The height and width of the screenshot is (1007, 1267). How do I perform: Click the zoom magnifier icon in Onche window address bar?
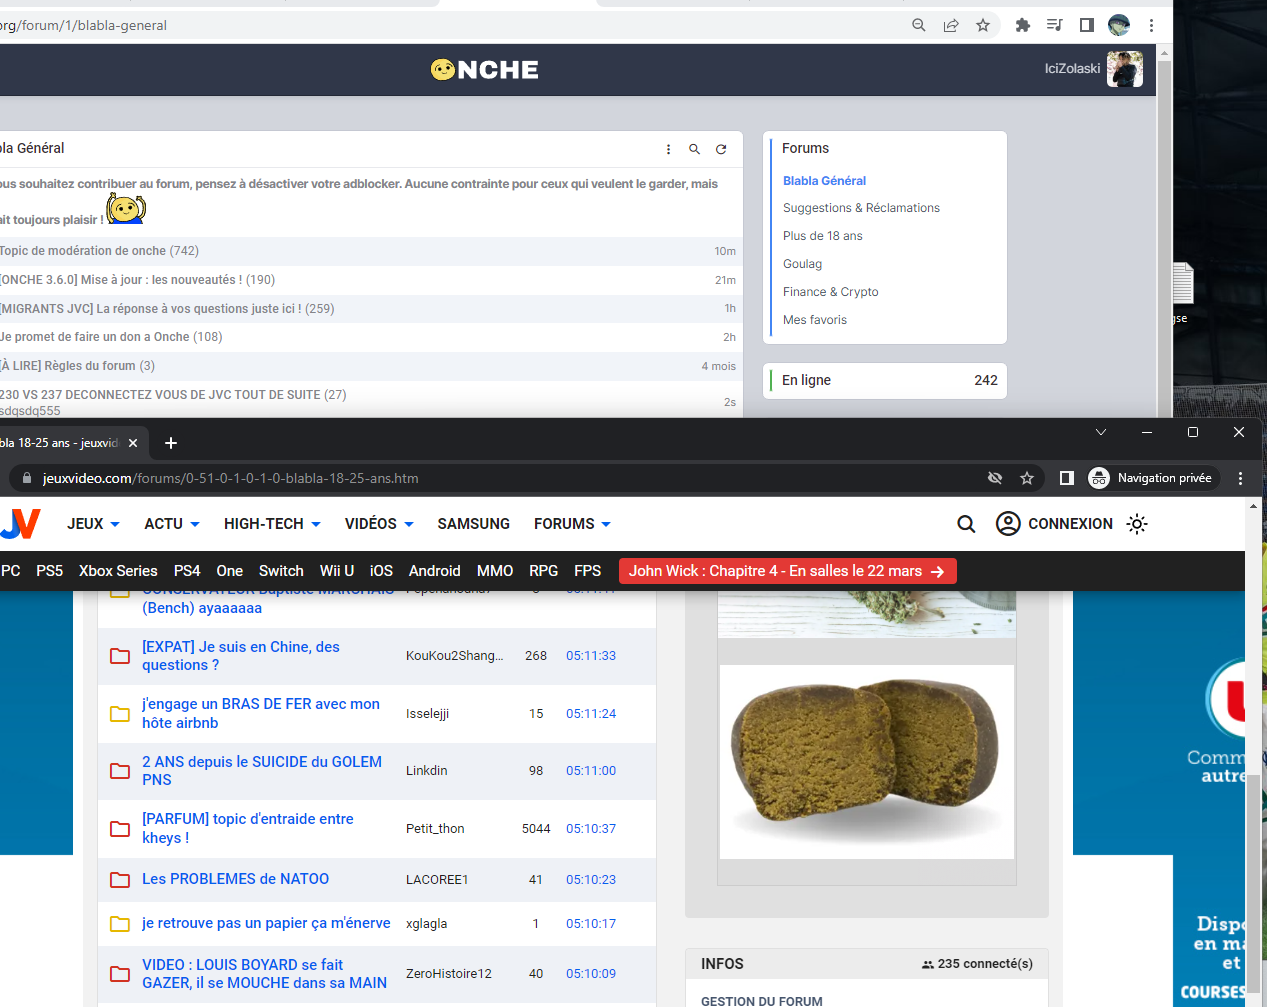(x=919, y=25)
